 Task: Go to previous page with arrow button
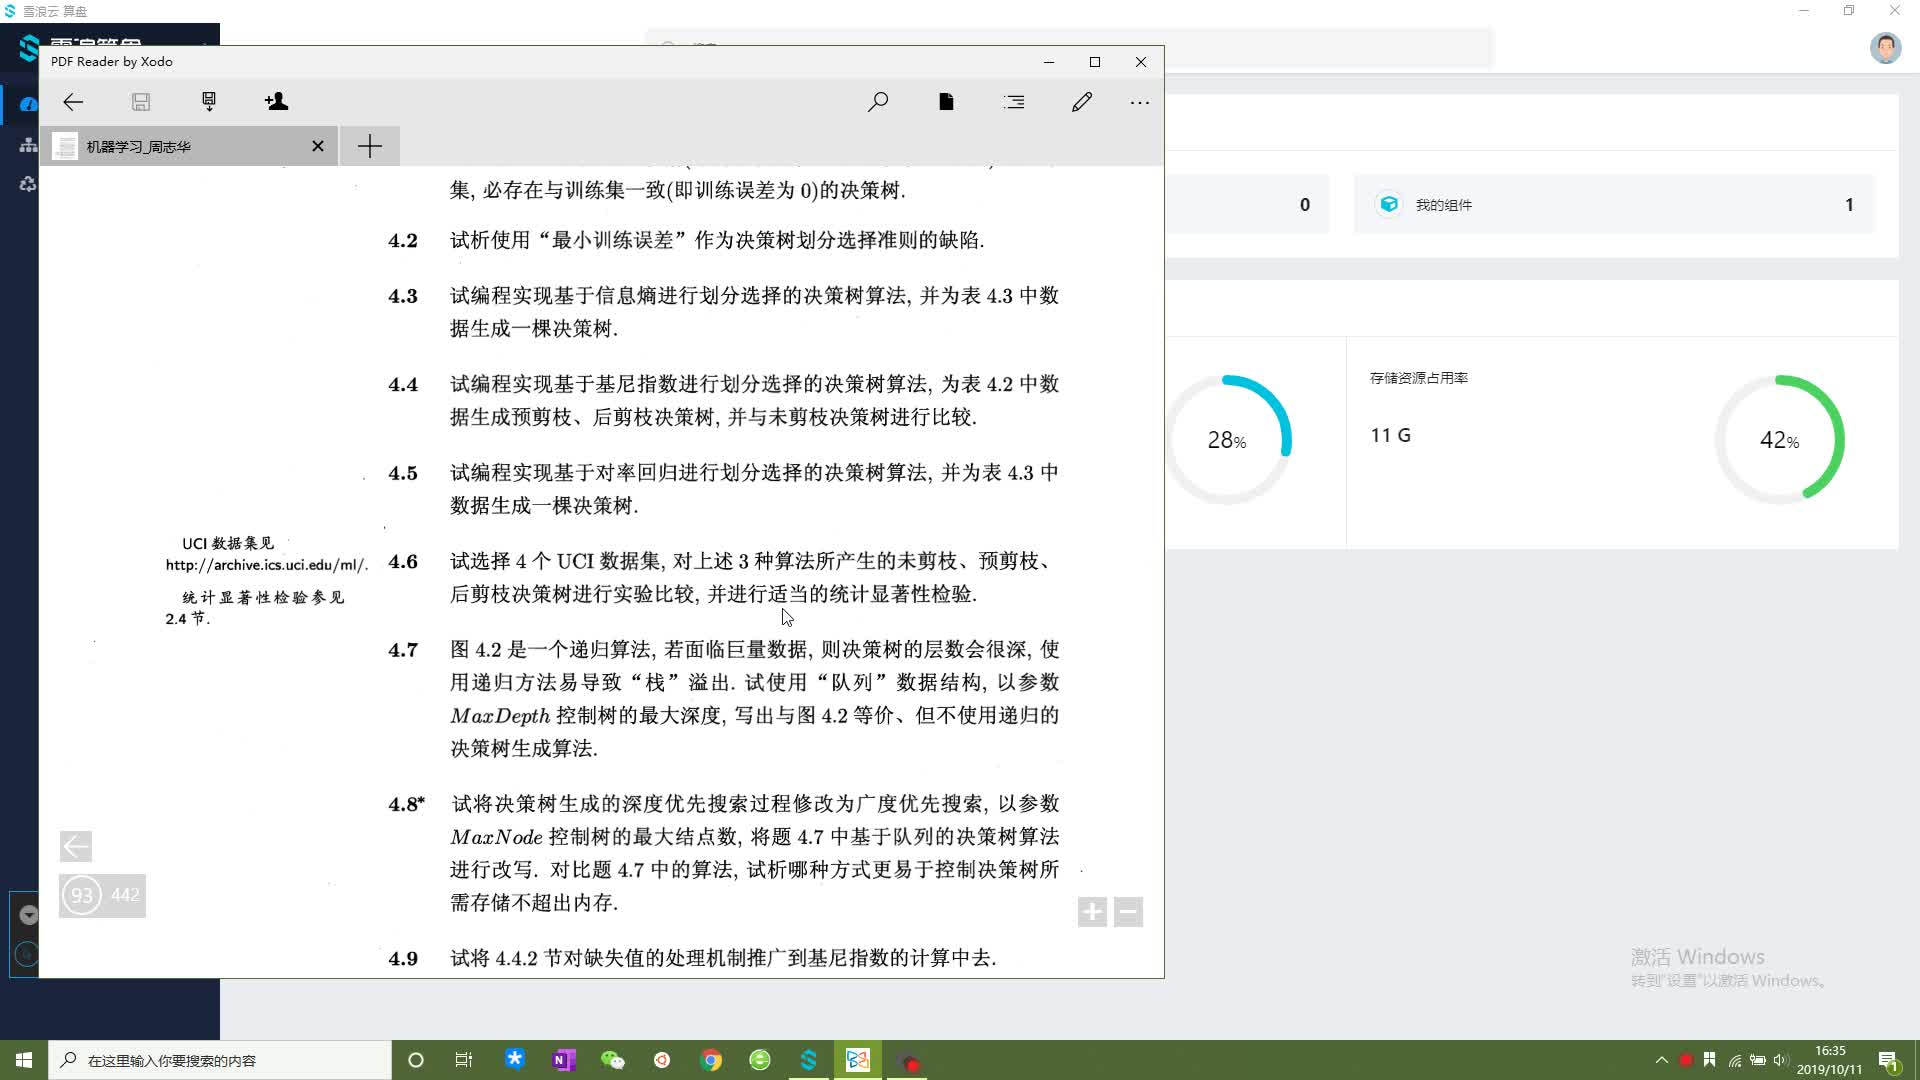76,846
